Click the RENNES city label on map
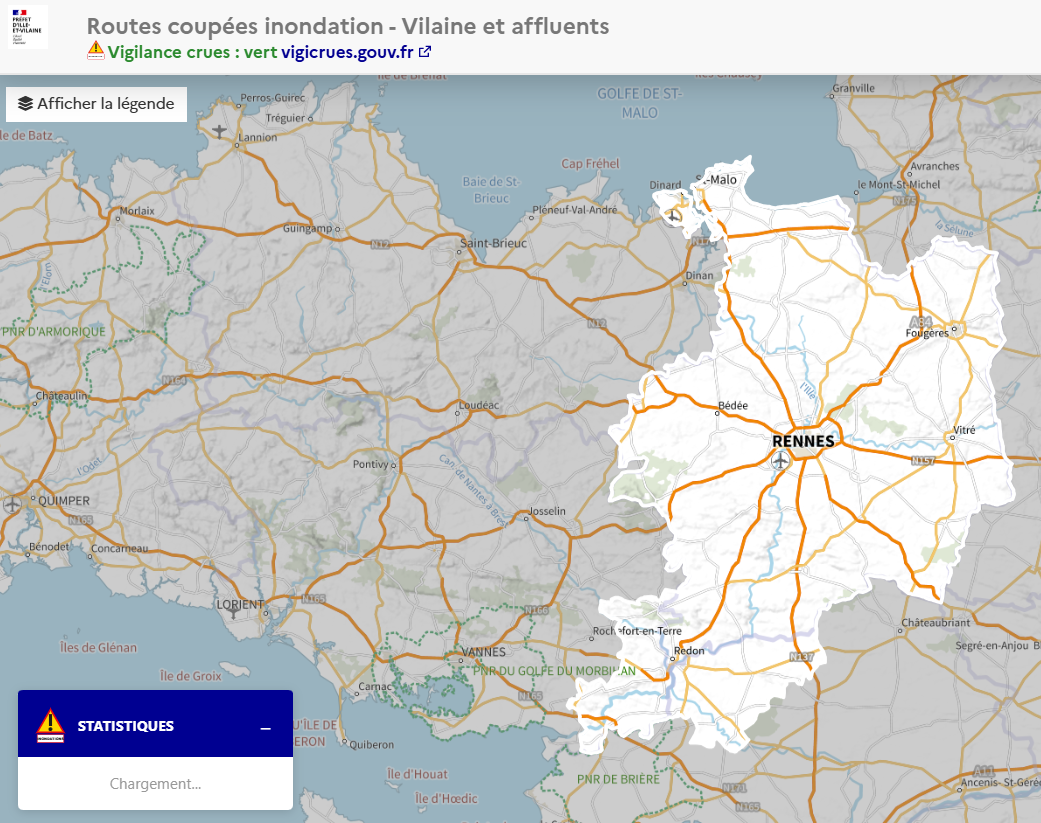The height and width of the screenshot is (823, 1041). click(803, 441)
